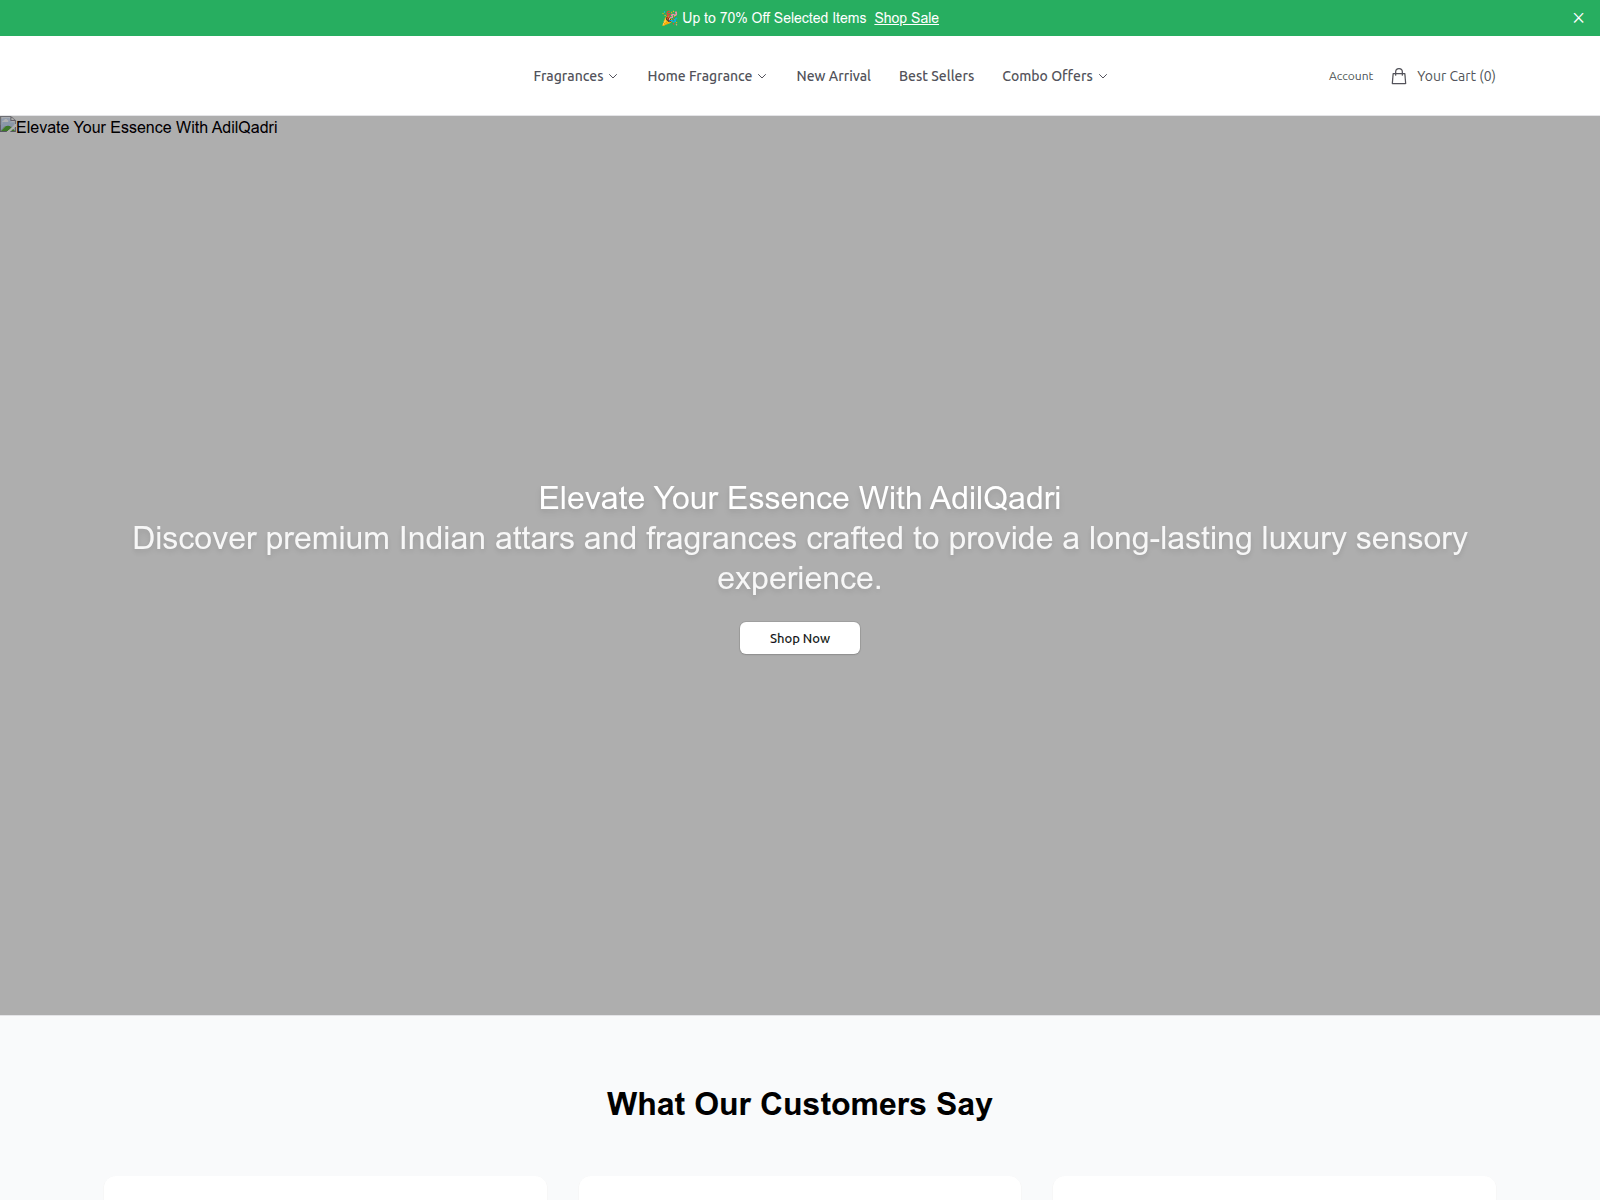Expand the Combo Offers chevron arrow
The height and width of the screenshot is (1200, 1600).
[x=1103, y=77]
